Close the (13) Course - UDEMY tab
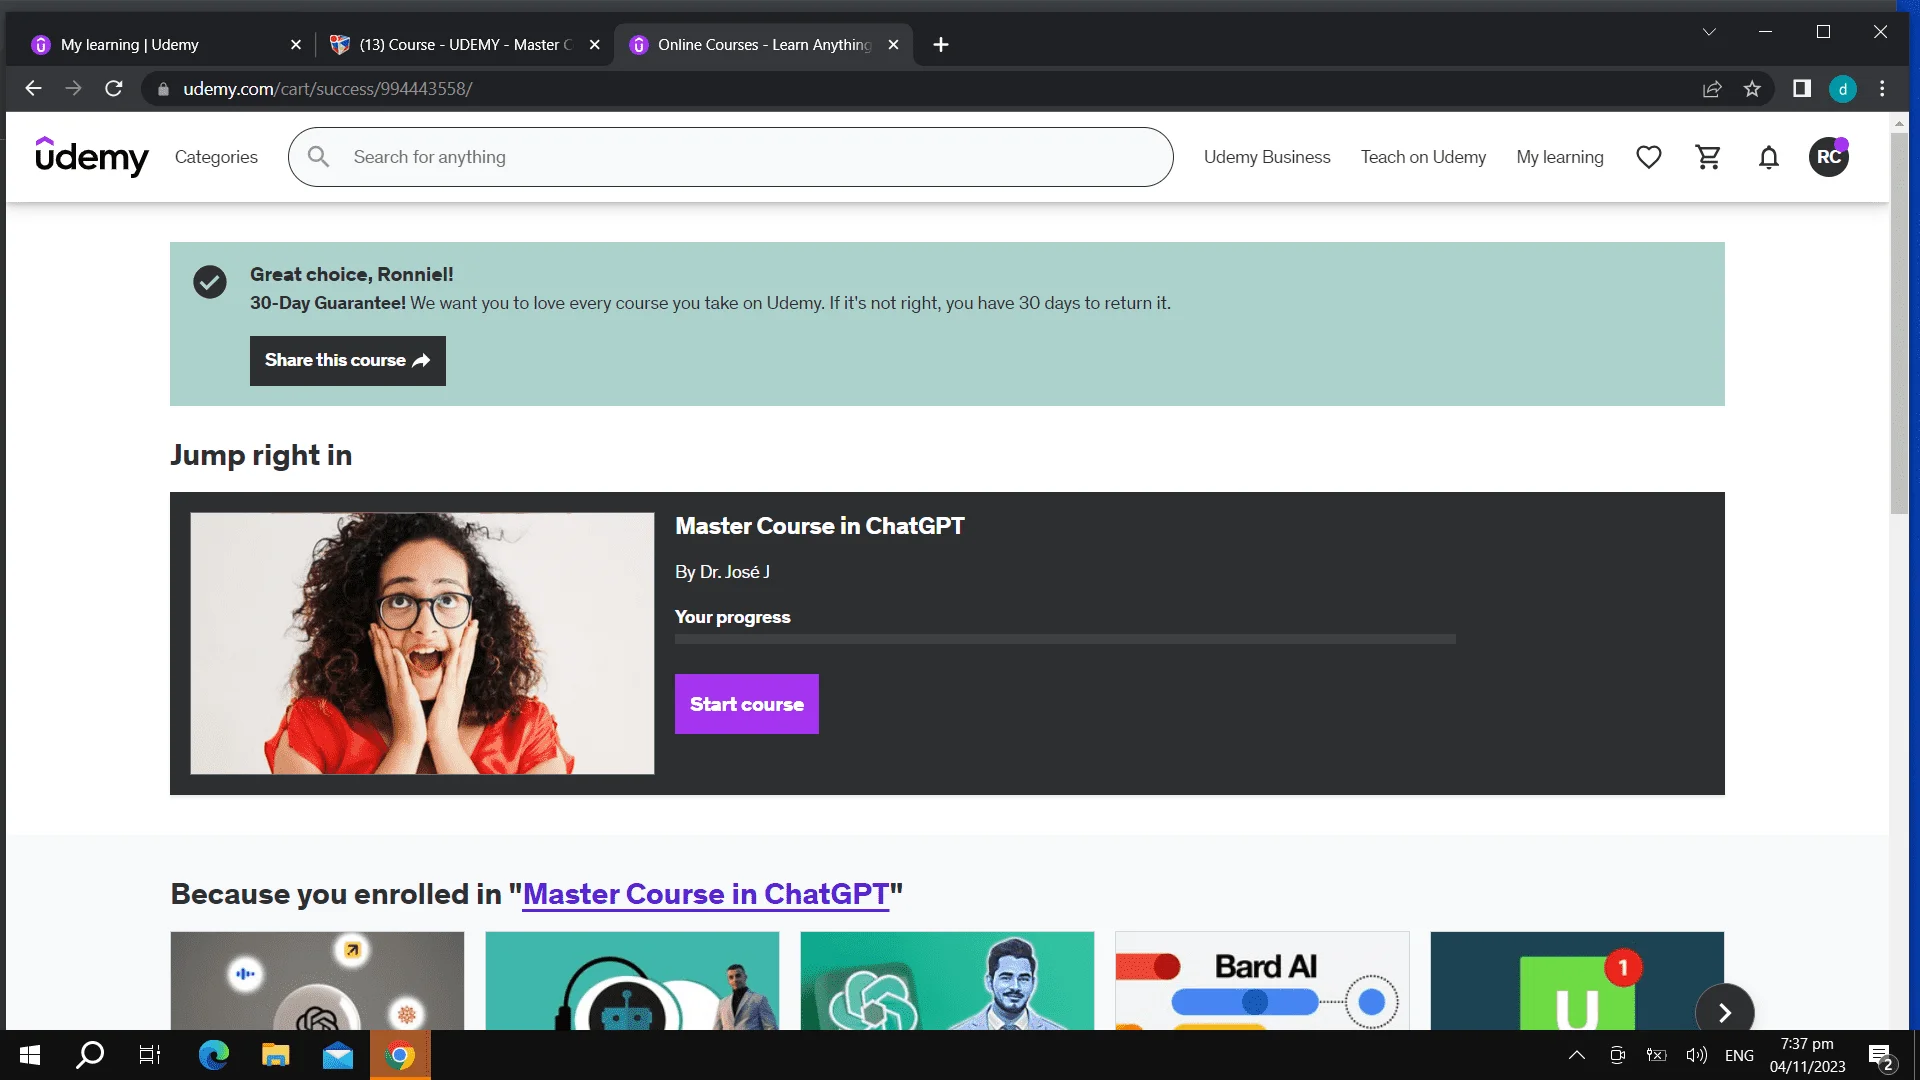 [x=594, y=45]
